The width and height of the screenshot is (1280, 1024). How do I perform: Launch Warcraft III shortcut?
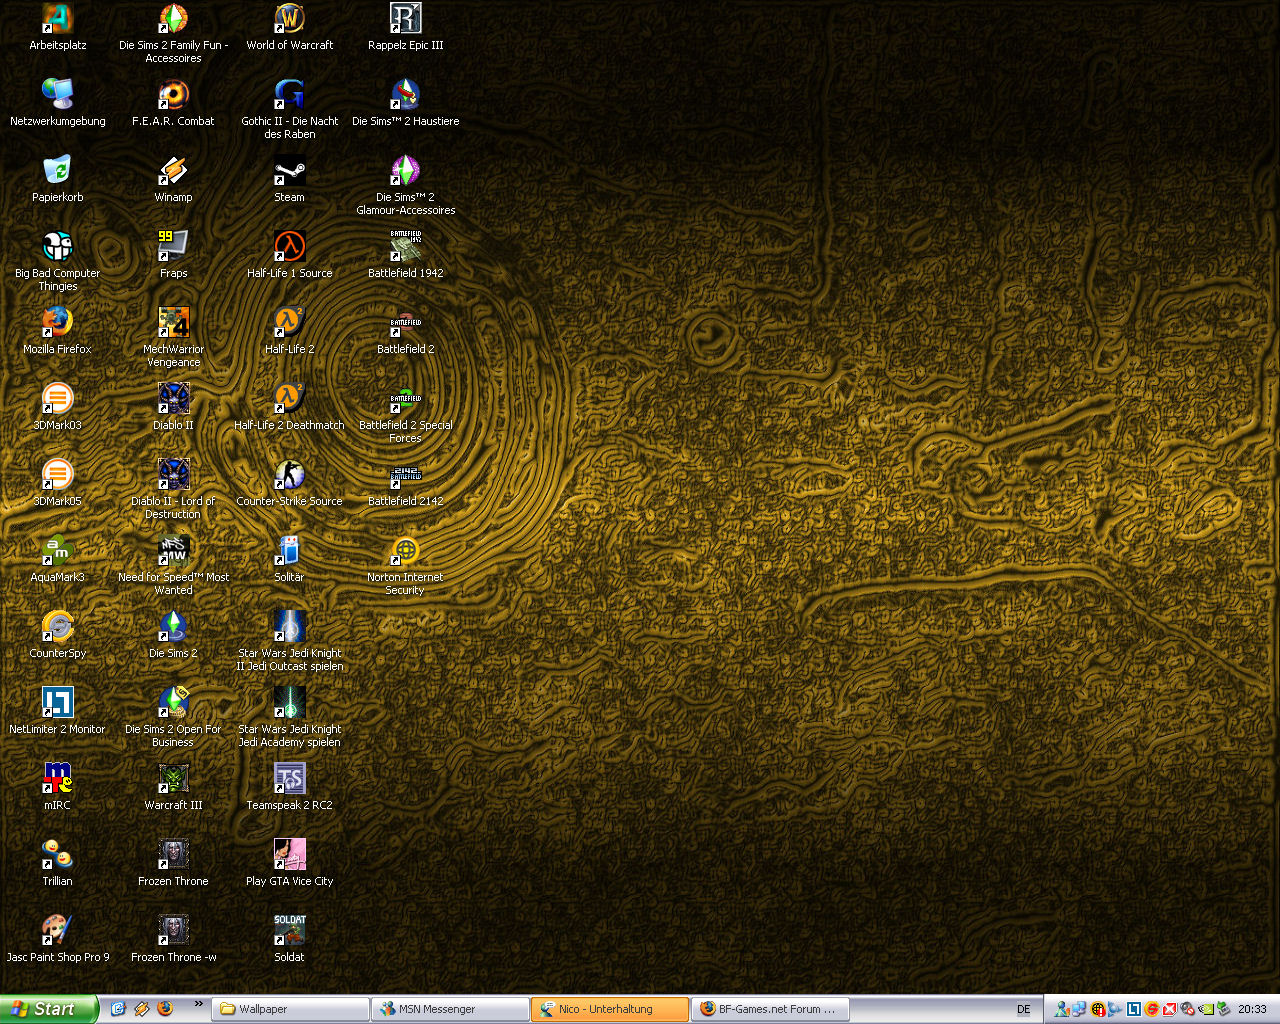174,787
